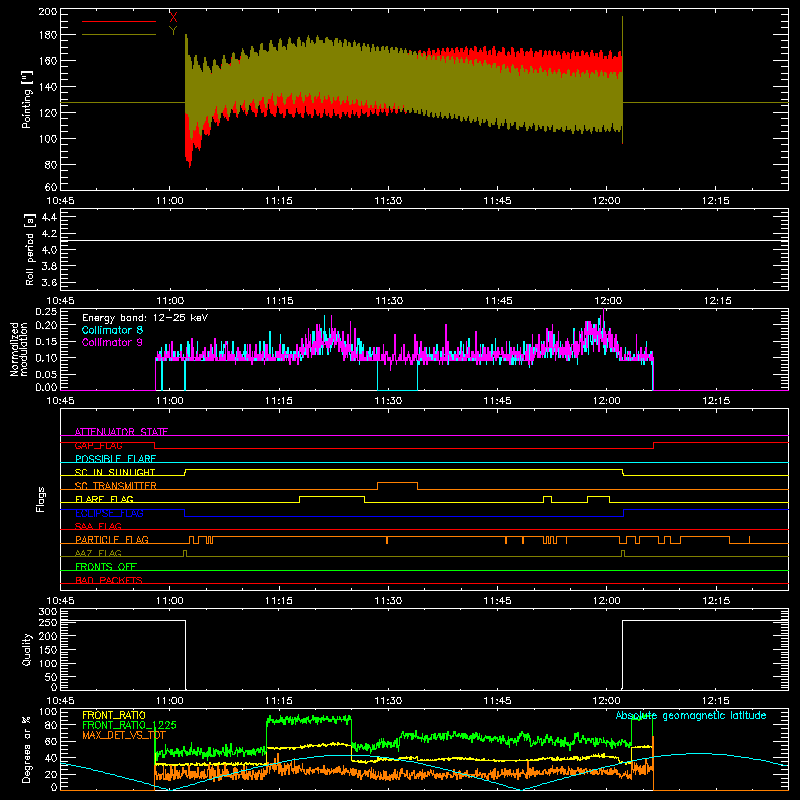Click the BAD_PACKETS flag label
This screenshot has width=800, height=800.
click(109, 580)
